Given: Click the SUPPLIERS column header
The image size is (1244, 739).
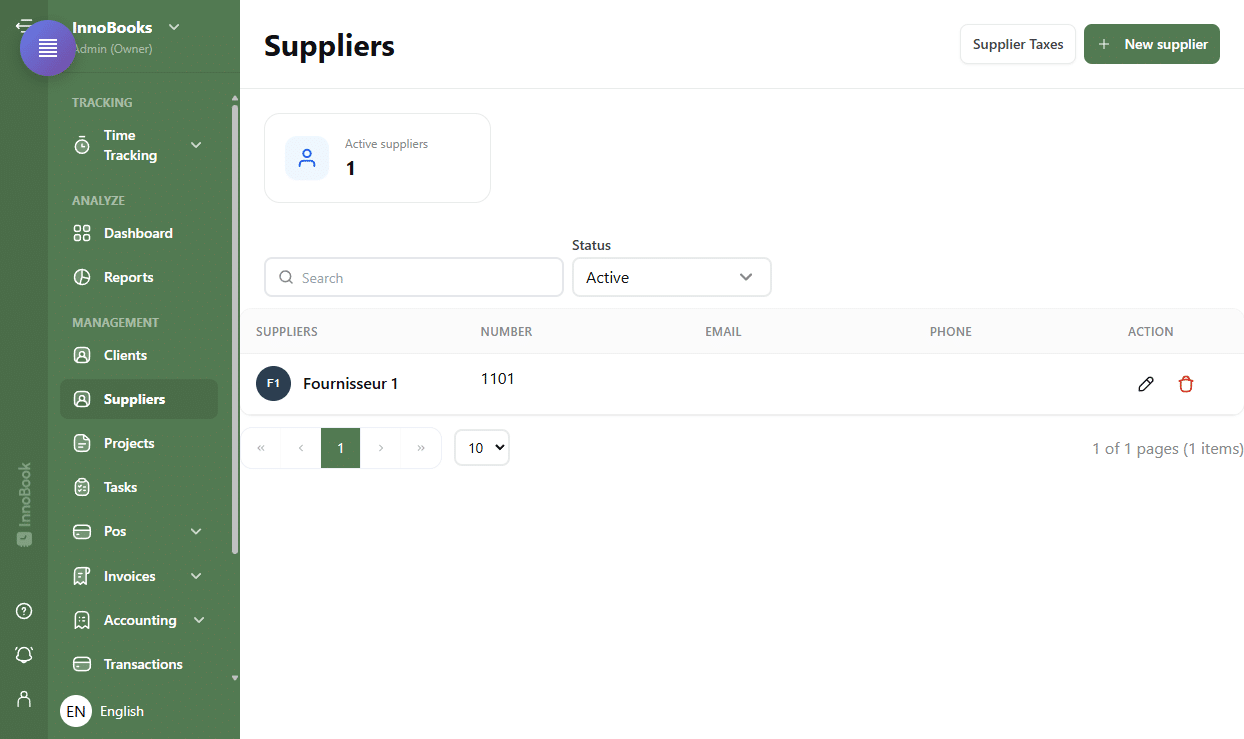Looking at the screenshot, I should [x=287, y=331].
